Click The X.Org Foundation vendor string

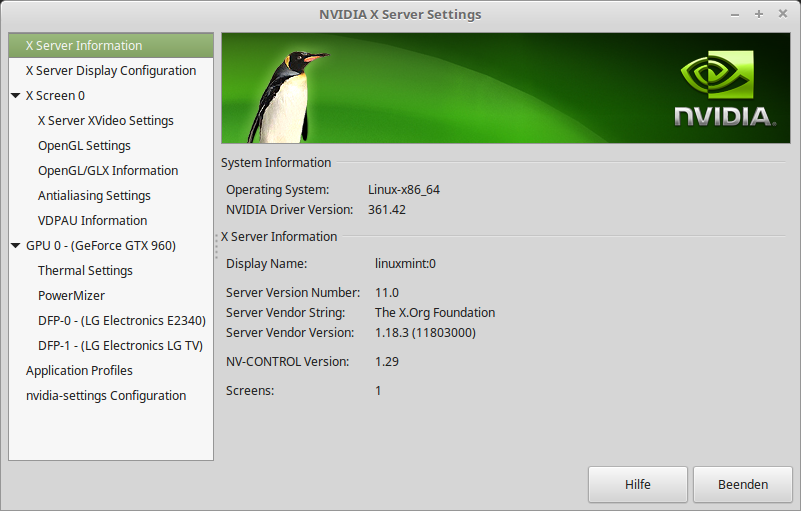pos(435,313)
